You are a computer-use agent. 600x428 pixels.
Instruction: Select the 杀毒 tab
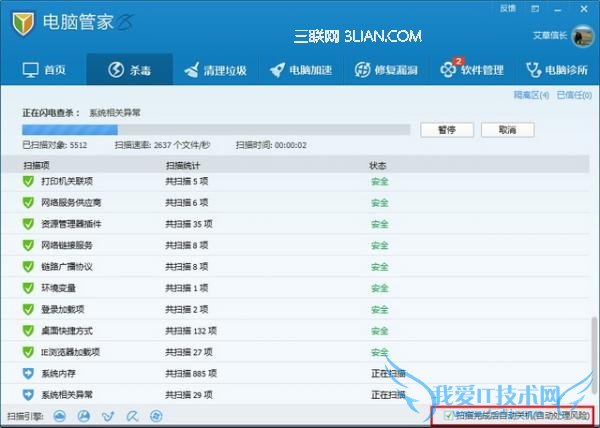(x=130, y=70)
